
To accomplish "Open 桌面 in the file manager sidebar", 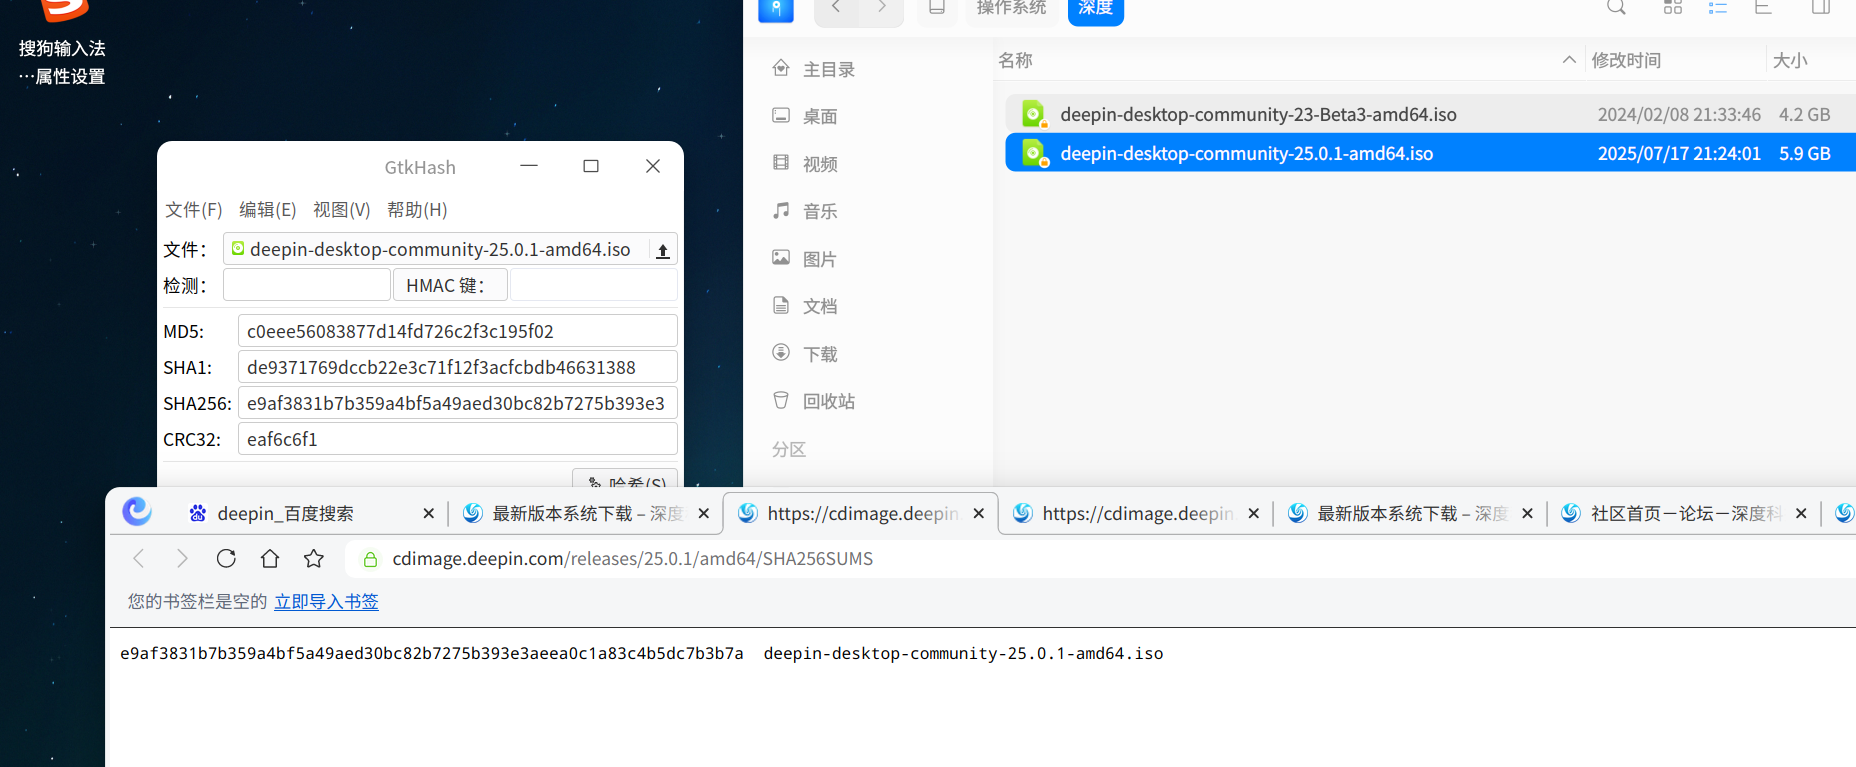I will [x=805, y=116].
